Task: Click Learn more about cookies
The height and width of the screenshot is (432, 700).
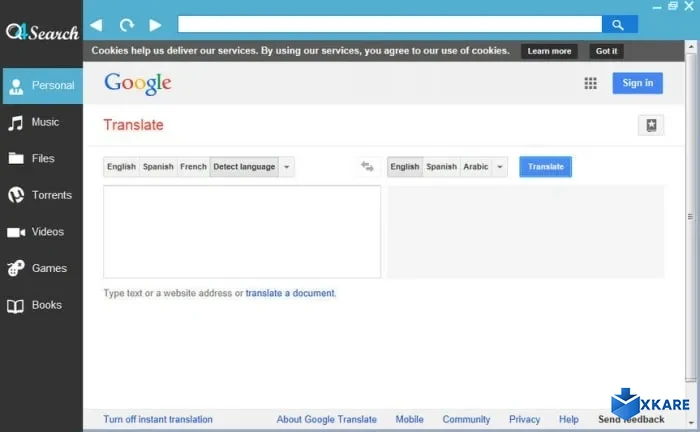Action: pos(549,51)
